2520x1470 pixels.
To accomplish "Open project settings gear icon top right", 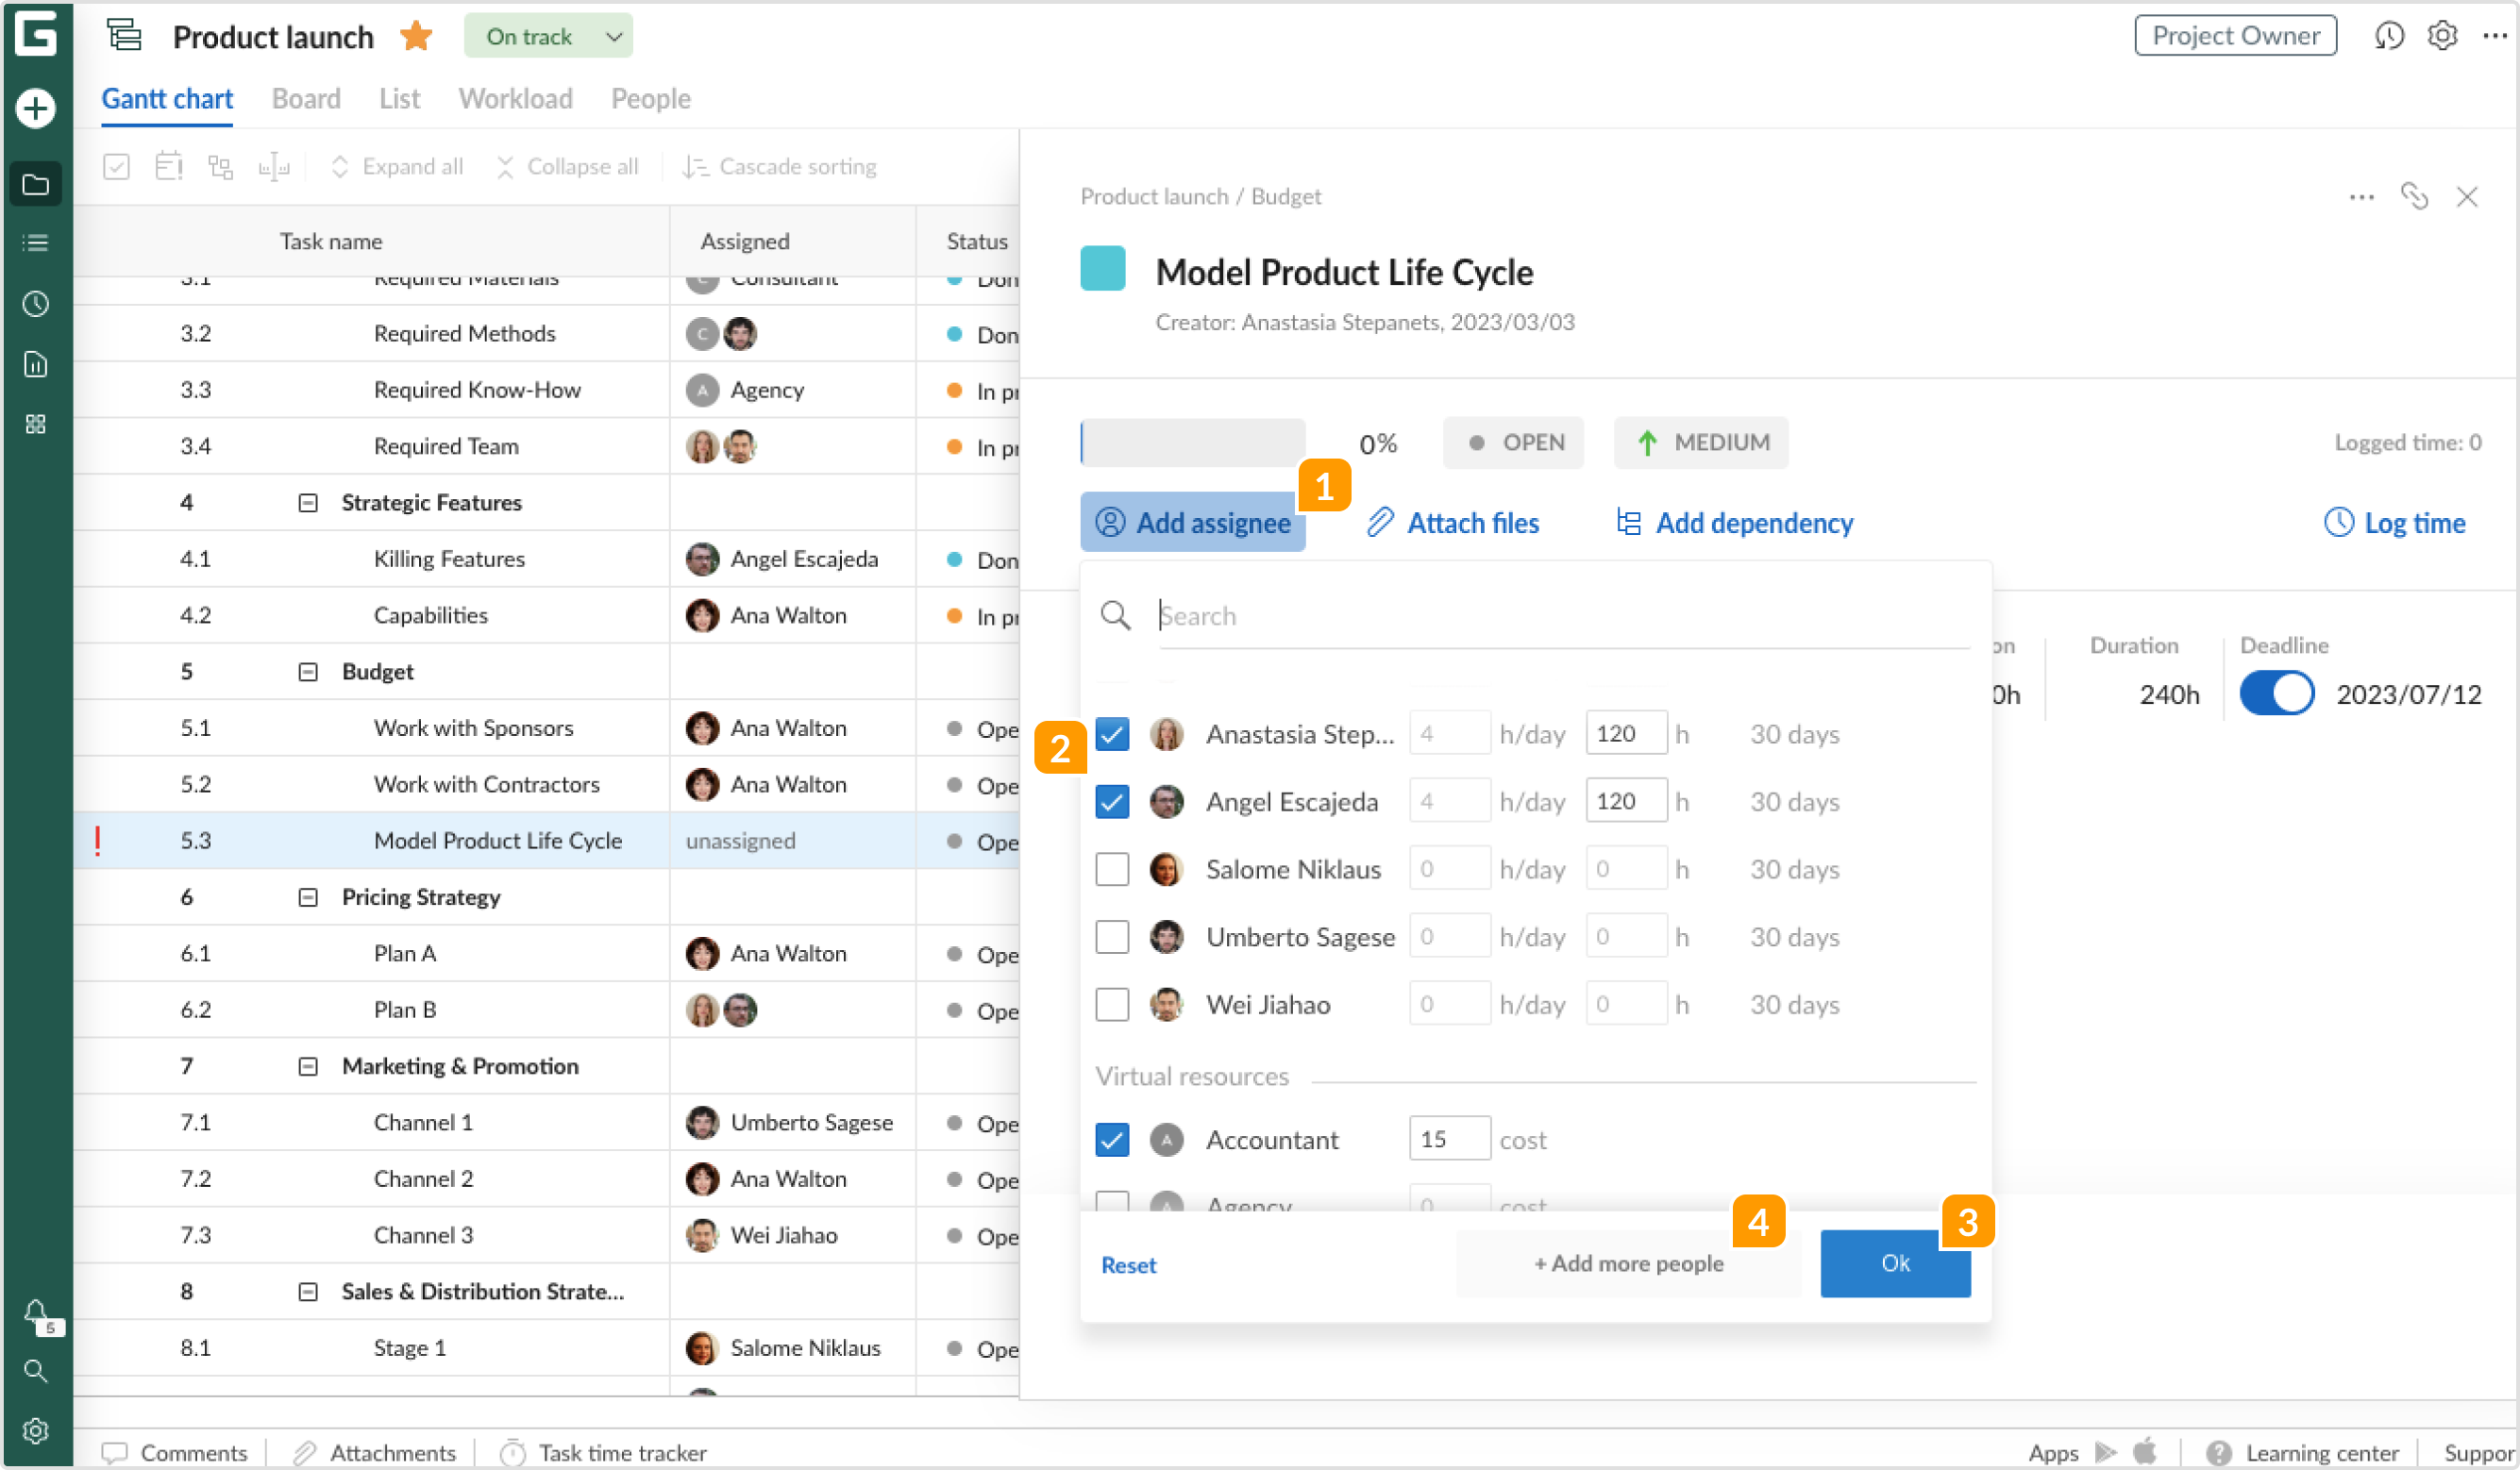I will coord(2442,36).
